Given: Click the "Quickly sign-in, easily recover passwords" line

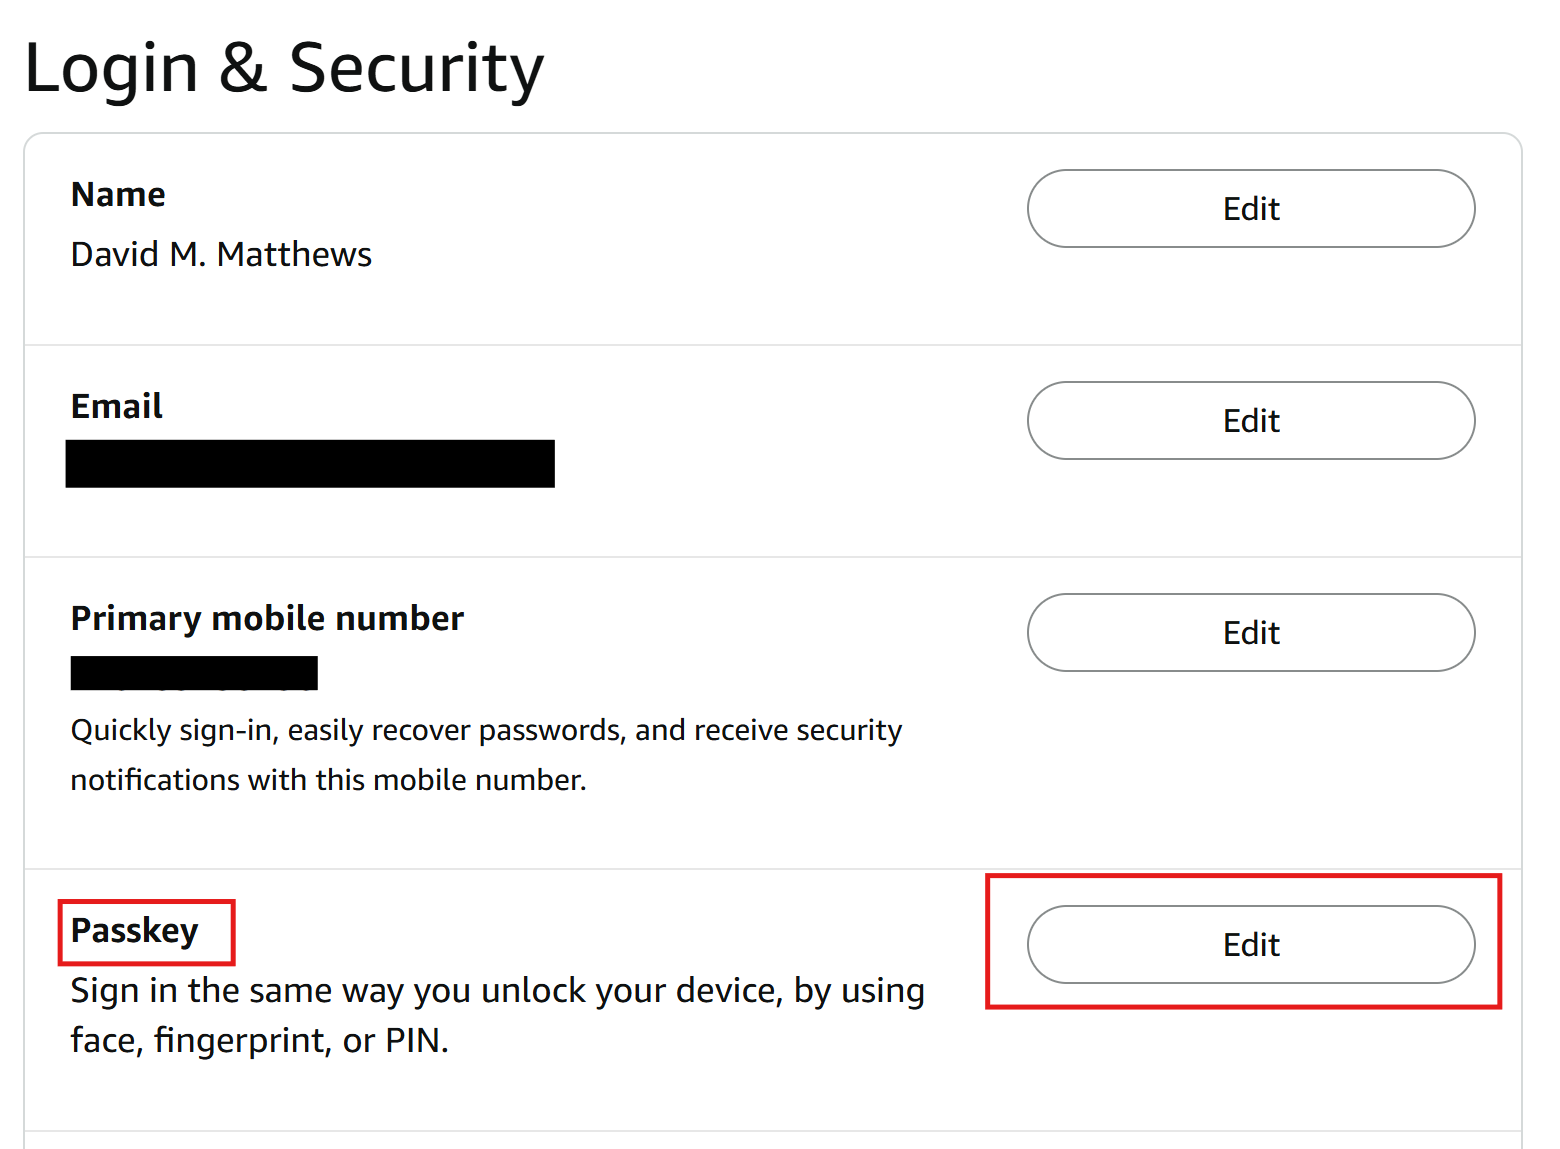Looking at the screenshot, I should pyautogui.click(x=486, y=731).
